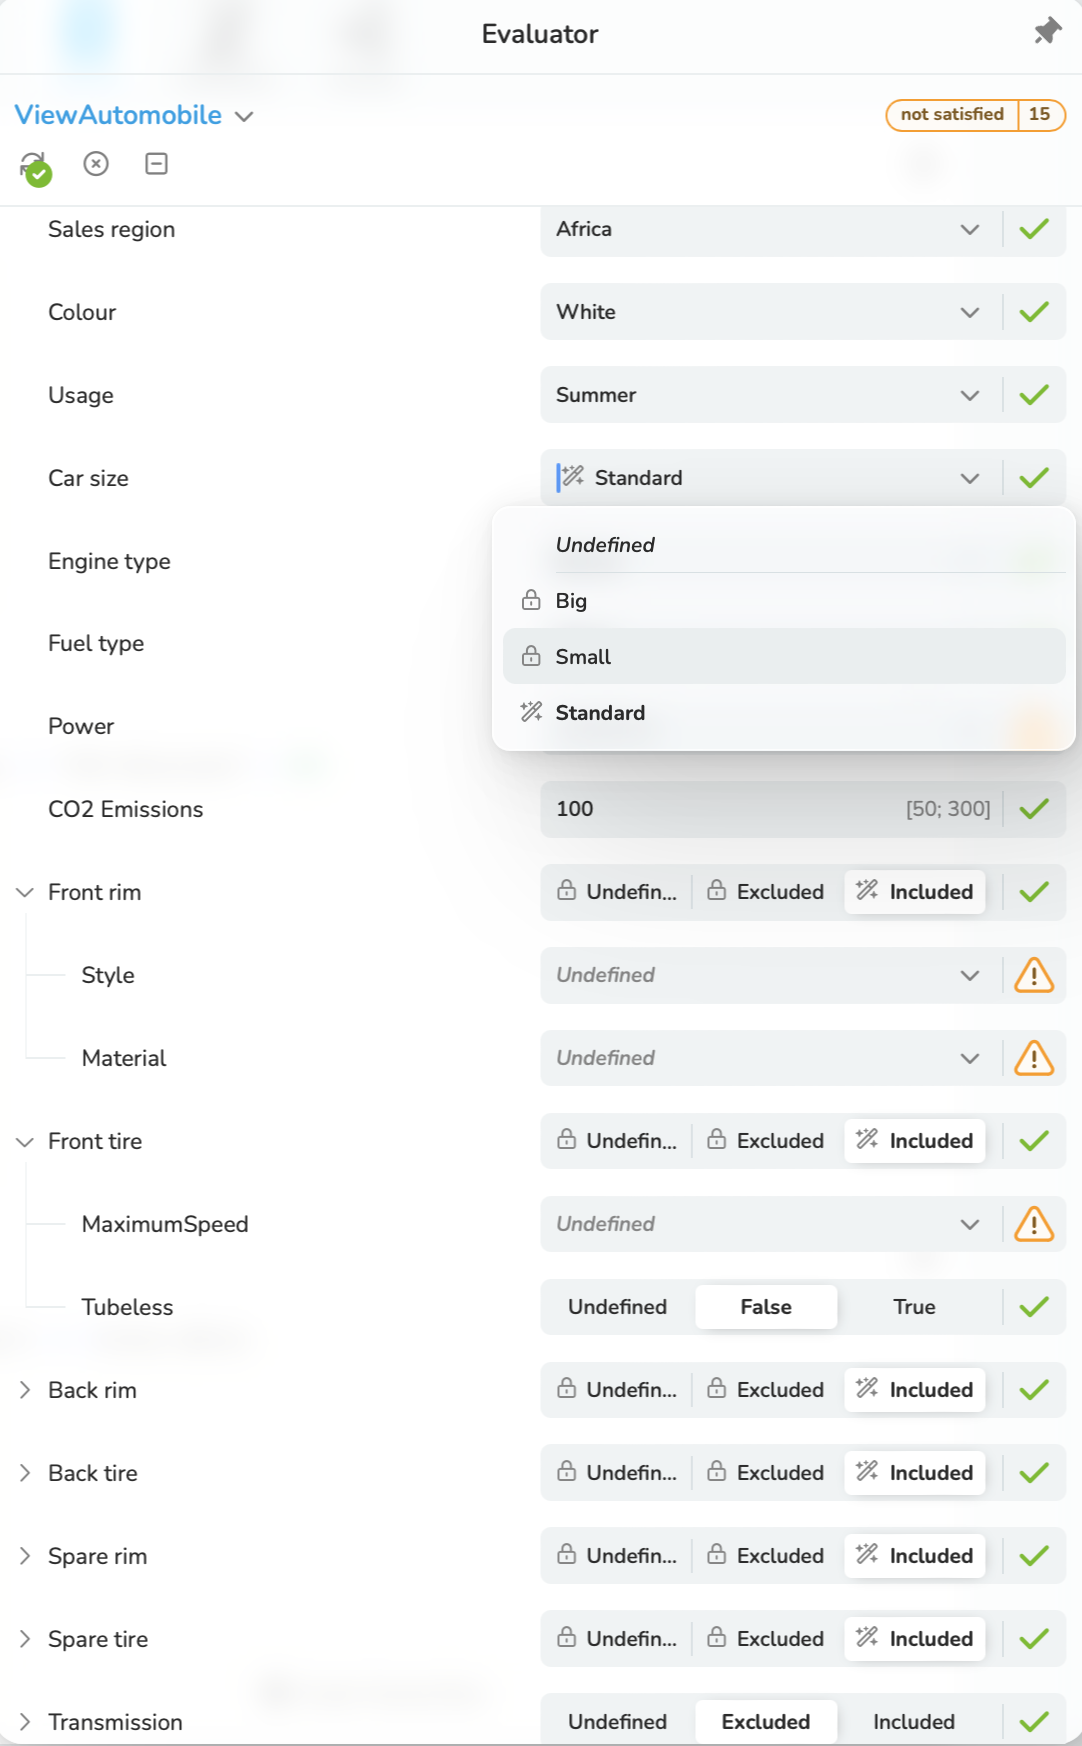Set Transmission to Included
The width and height of the screenshot is (1082, 1746).
point(914,1722)
